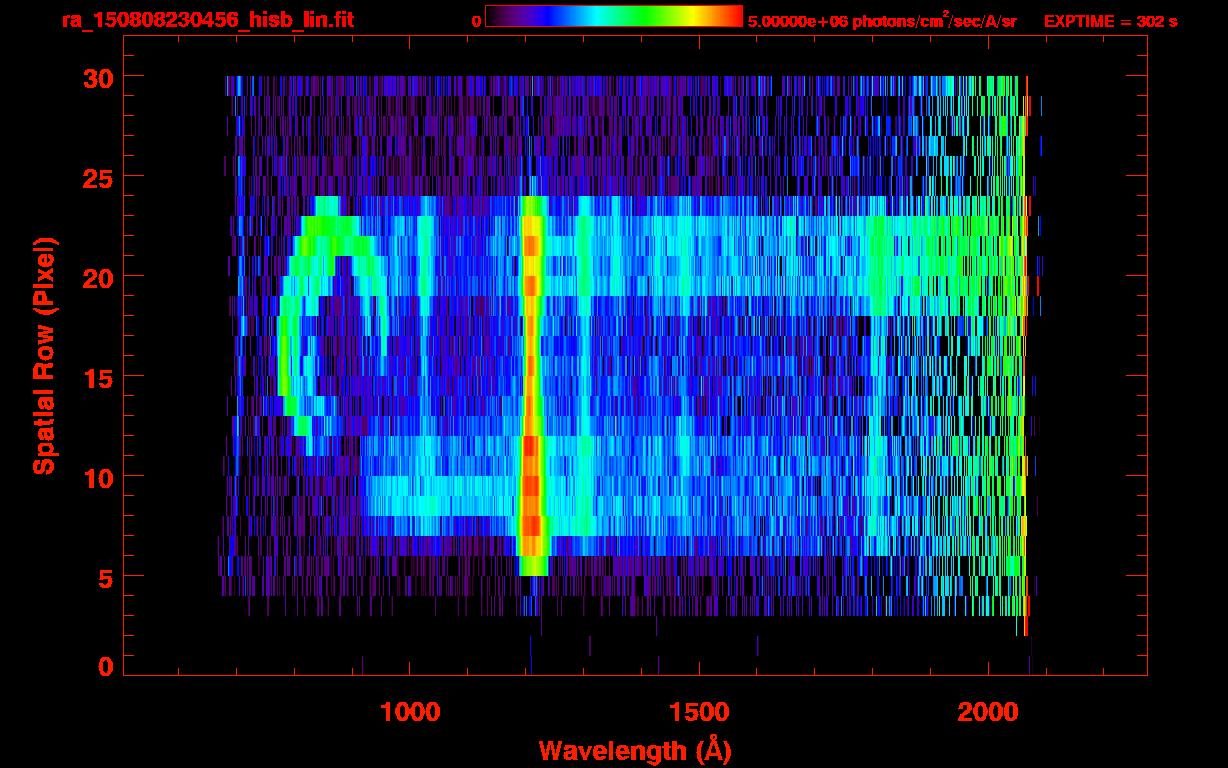
Task: Click the color scale bar legend
Action: pyautogui.click(x=614, y=17)
